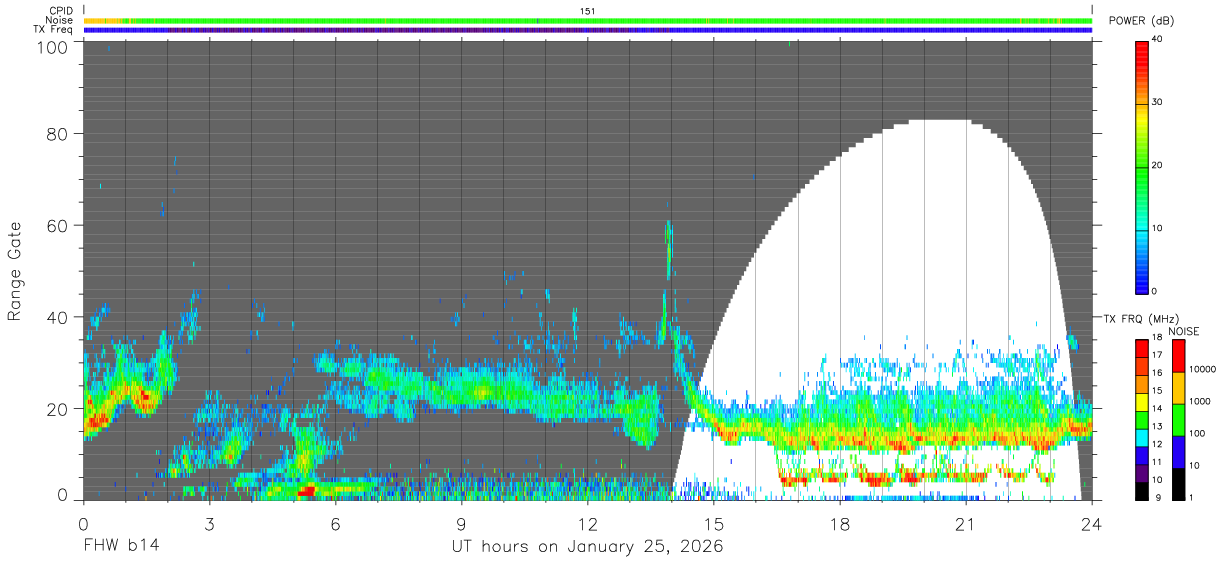Screen dimensions: 1228x567
Task: Click UT hour tick label 15
Action: tap(713, 523)
